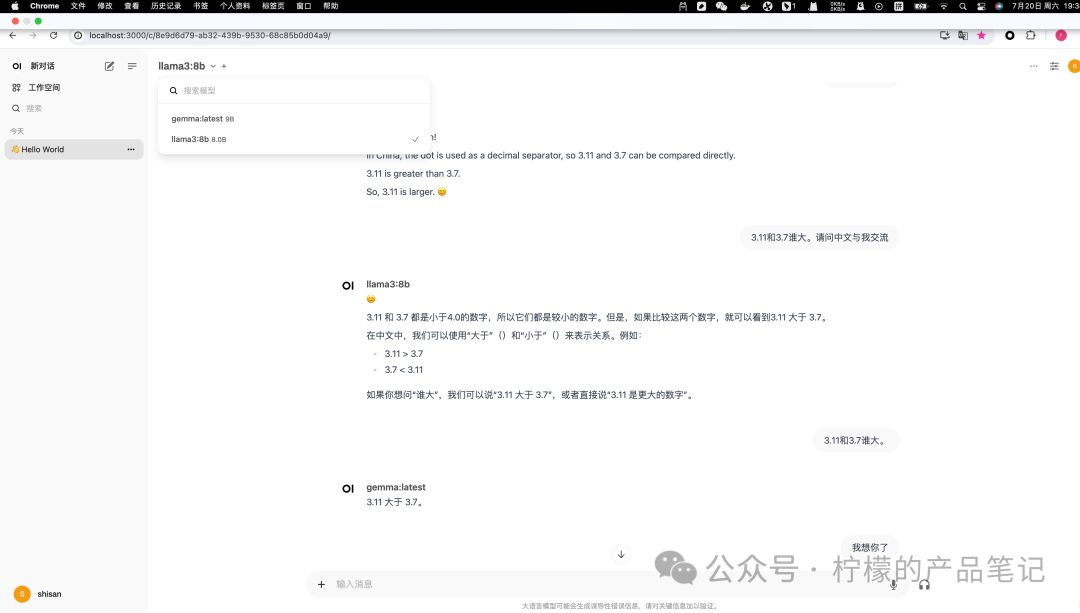Open the 历史记录 menu

(164, 6)
